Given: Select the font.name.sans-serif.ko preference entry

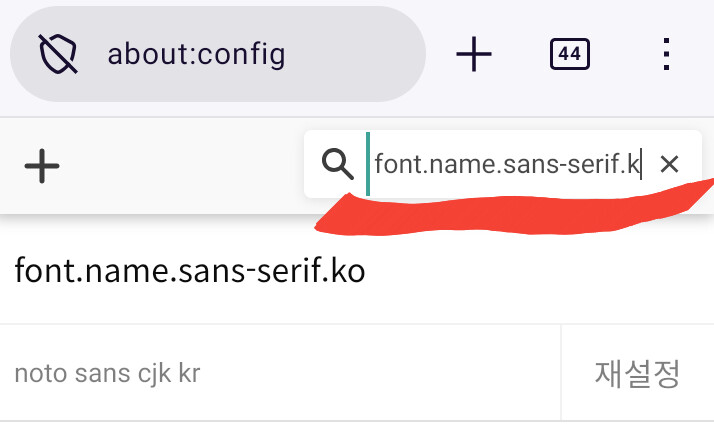Looking at the screenshot, I should (357, 271).
